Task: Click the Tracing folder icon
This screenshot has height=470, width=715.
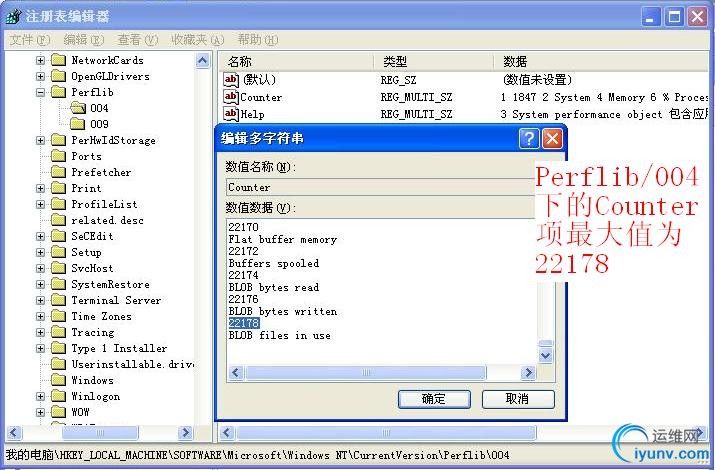Action: tap(58, 332)
